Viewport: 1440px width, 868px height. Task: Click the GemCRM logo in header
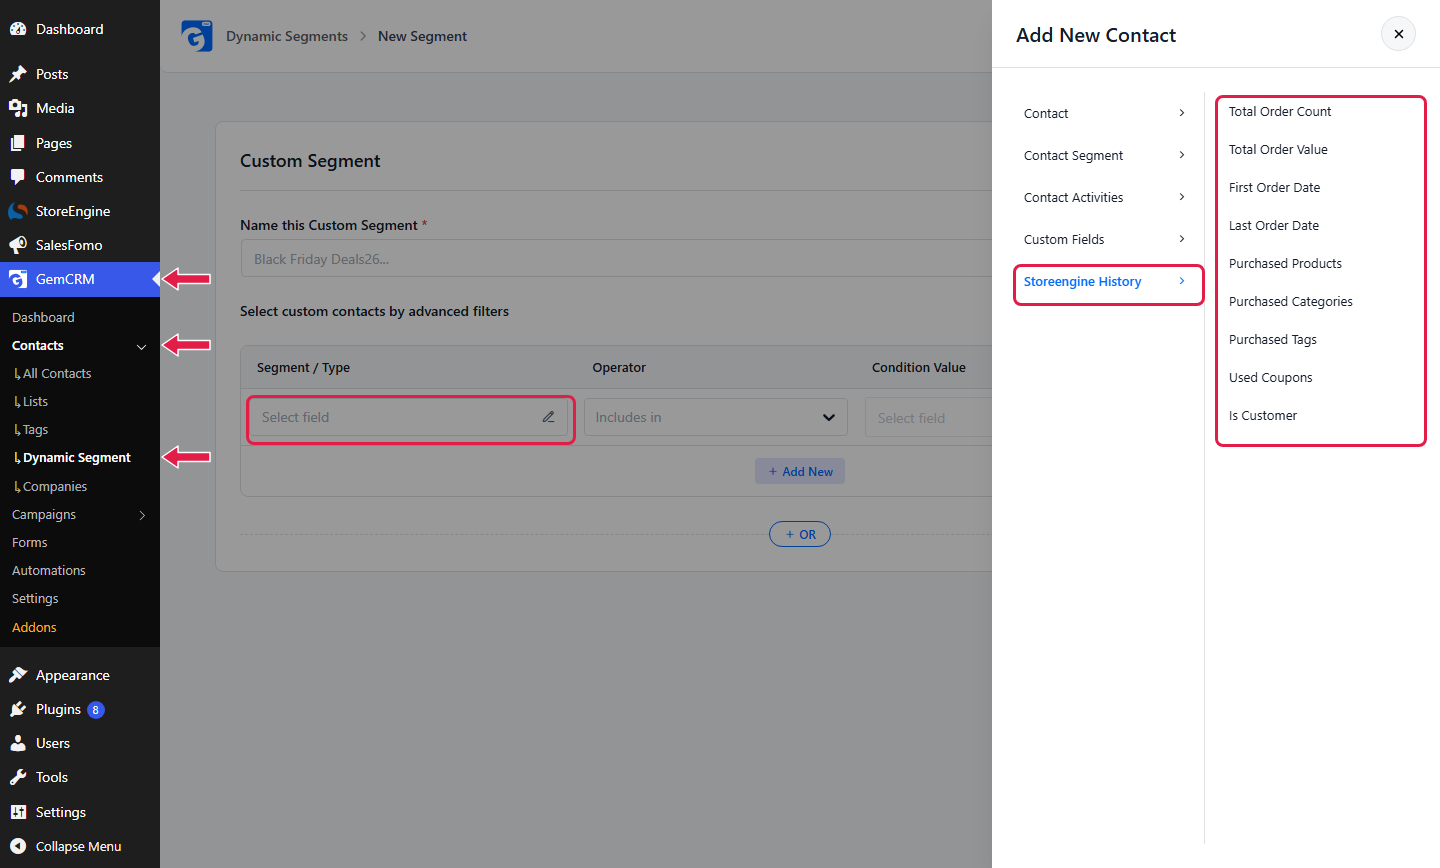click(x=197, y=36)
